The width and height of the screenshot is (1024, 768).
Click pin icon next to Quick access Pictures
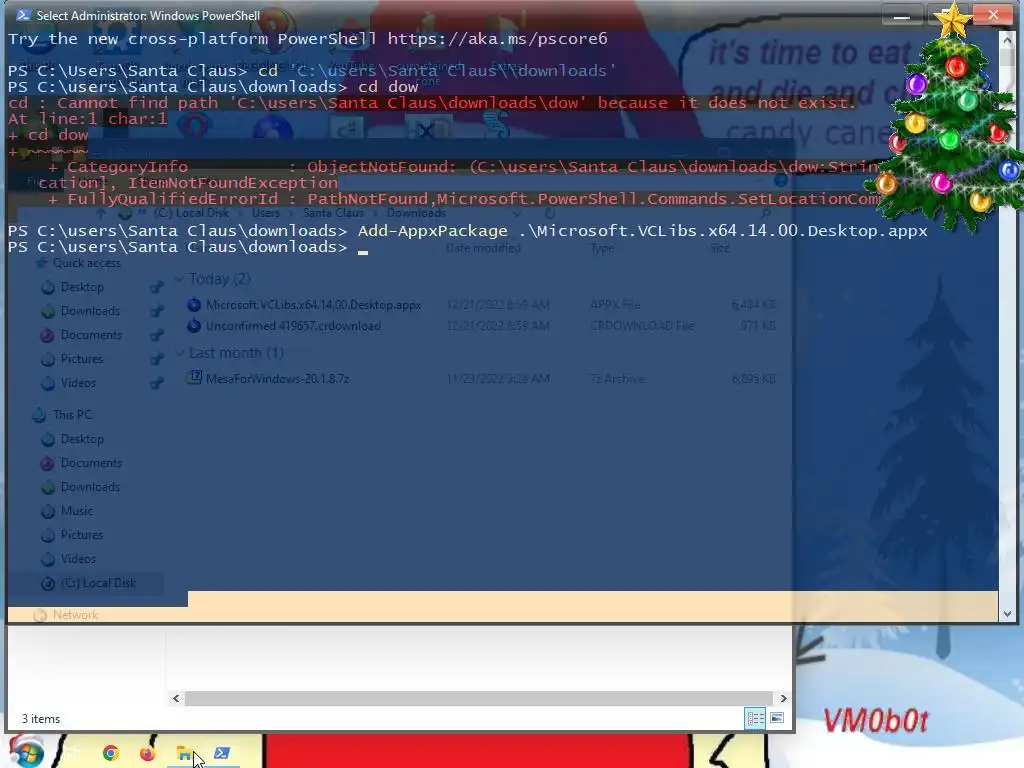(x=156, y=359)
